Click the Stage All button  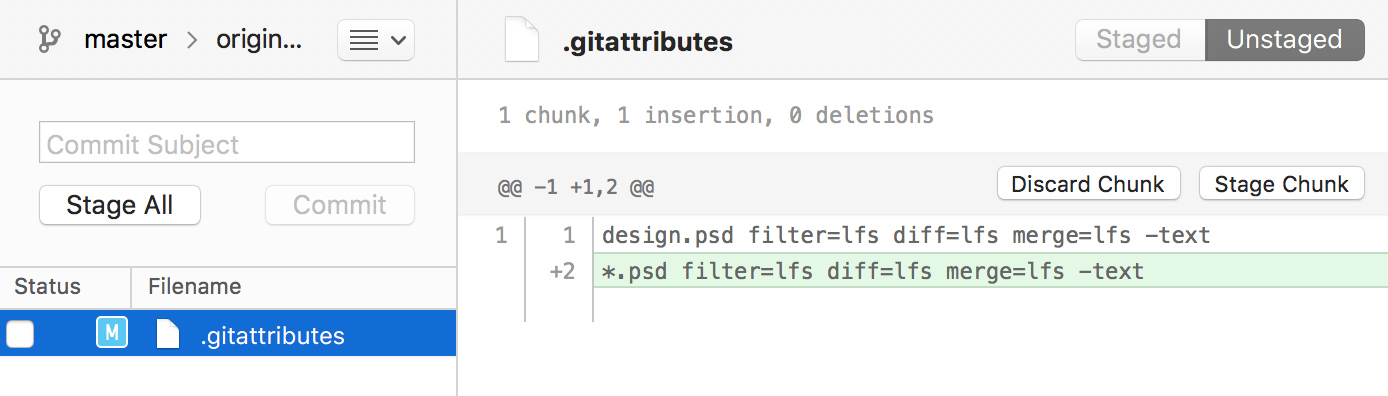pyautogui.click(x=120, y=205)
